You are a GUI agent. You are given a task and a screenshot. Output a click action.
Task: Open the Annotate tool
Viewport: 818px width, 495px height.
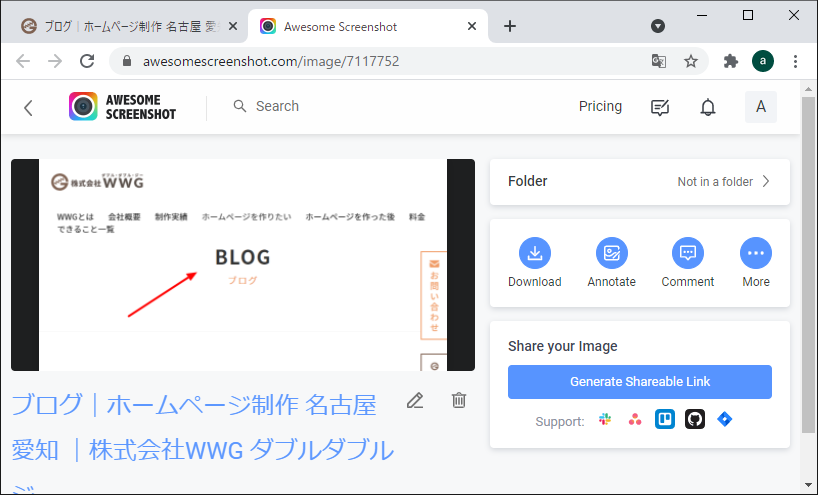point(611,254)
